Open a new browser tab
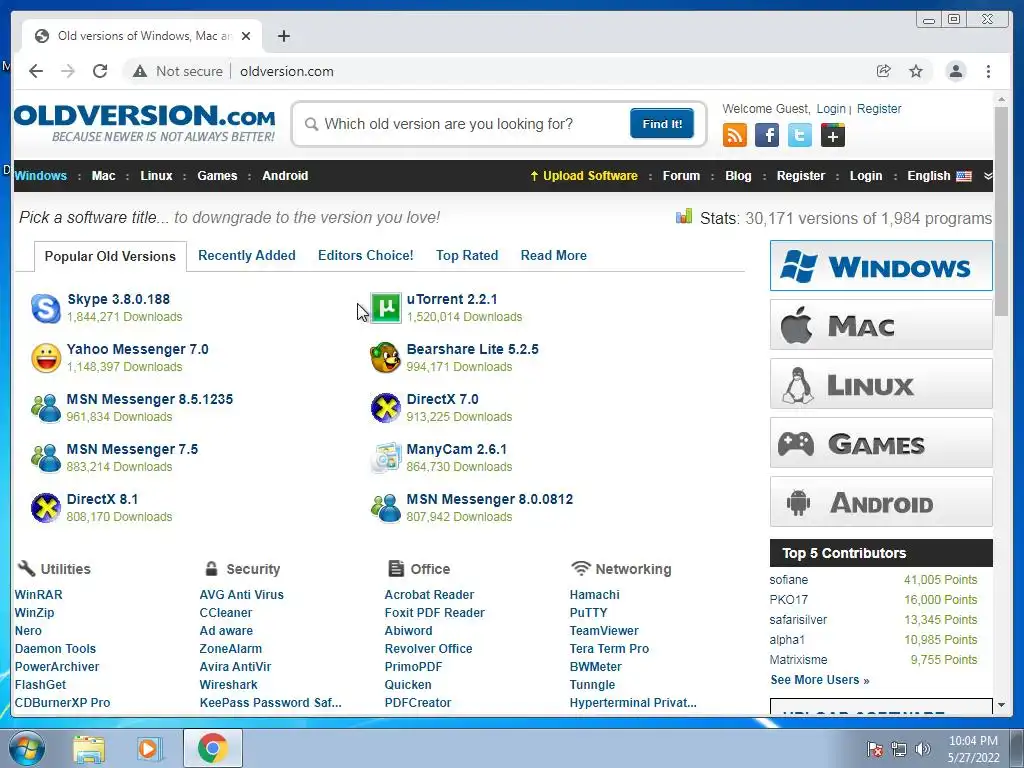This screenshot has height=768, width=1024. pyautogui.click(x=283, y=36)
